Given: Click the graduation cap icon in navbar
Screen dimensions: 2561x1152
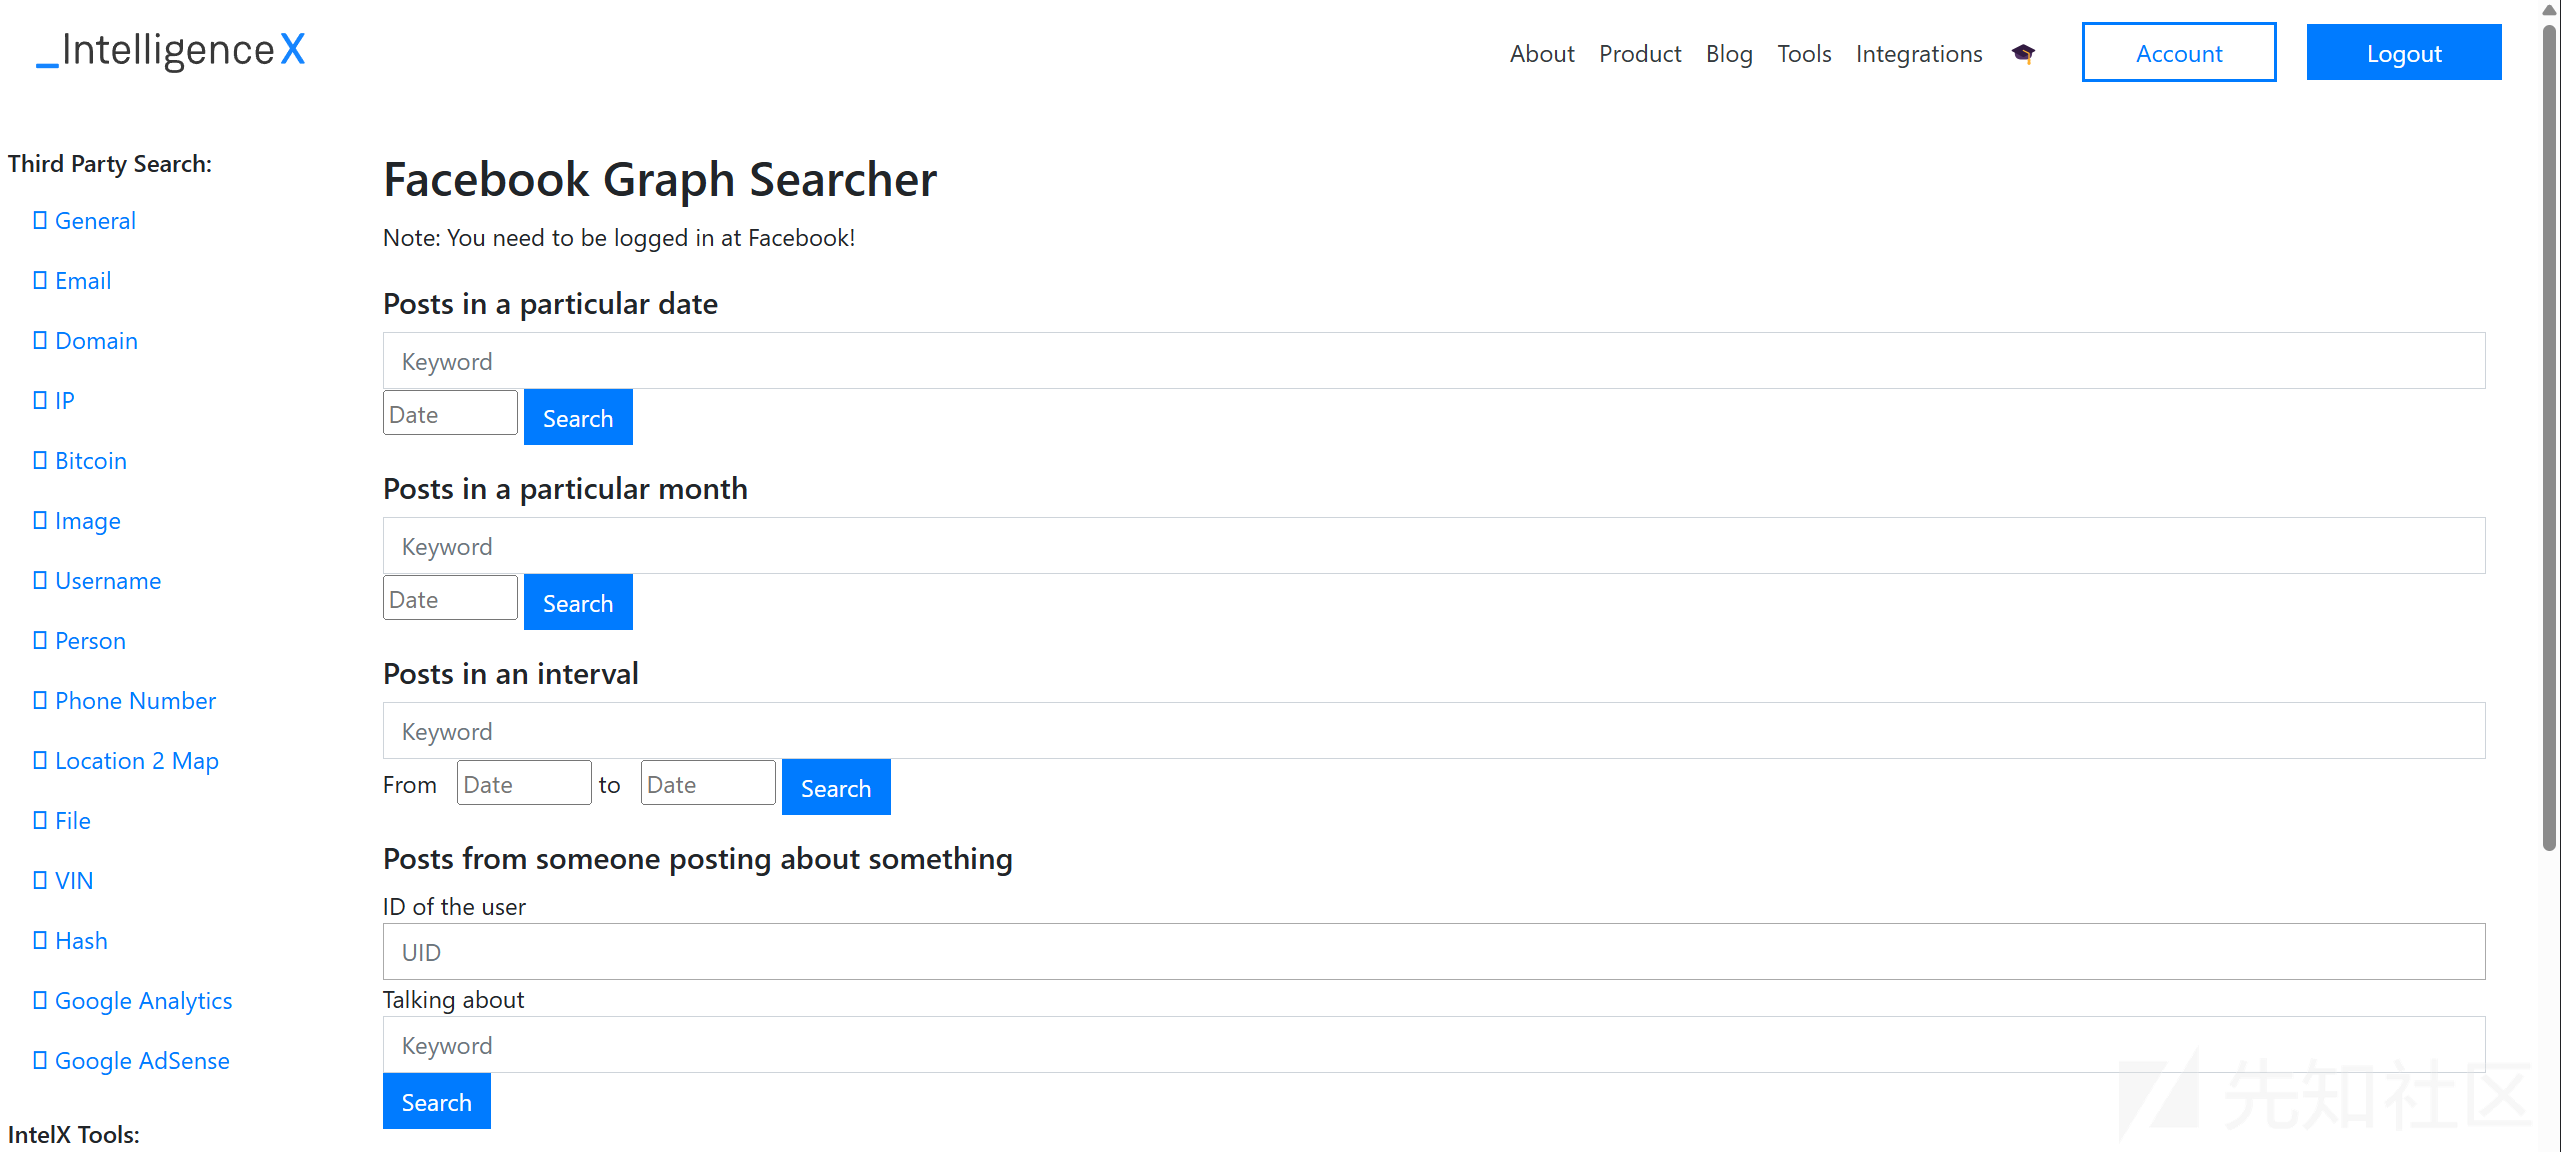Looking at the screenshot, I should coord(2023,53).
